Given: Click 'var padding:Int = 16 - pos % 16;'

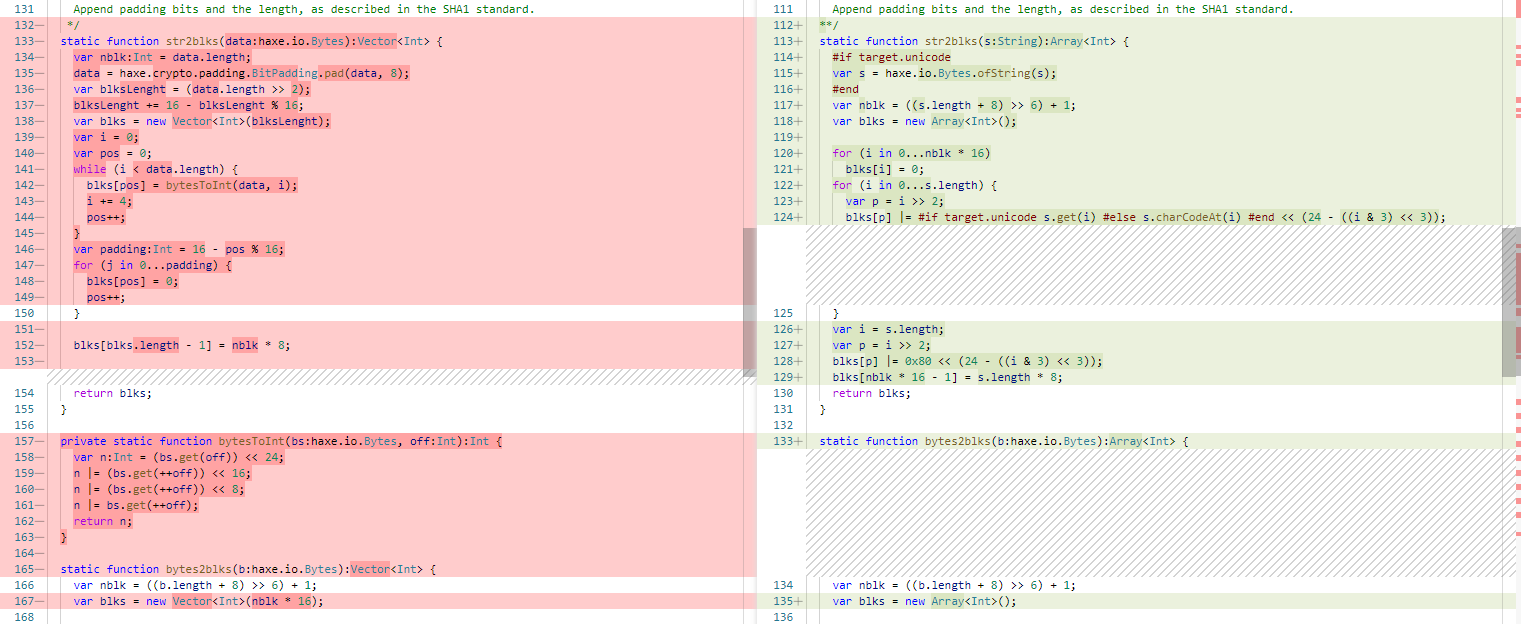Looking at the screenshot, I should (x=178, y=249).
